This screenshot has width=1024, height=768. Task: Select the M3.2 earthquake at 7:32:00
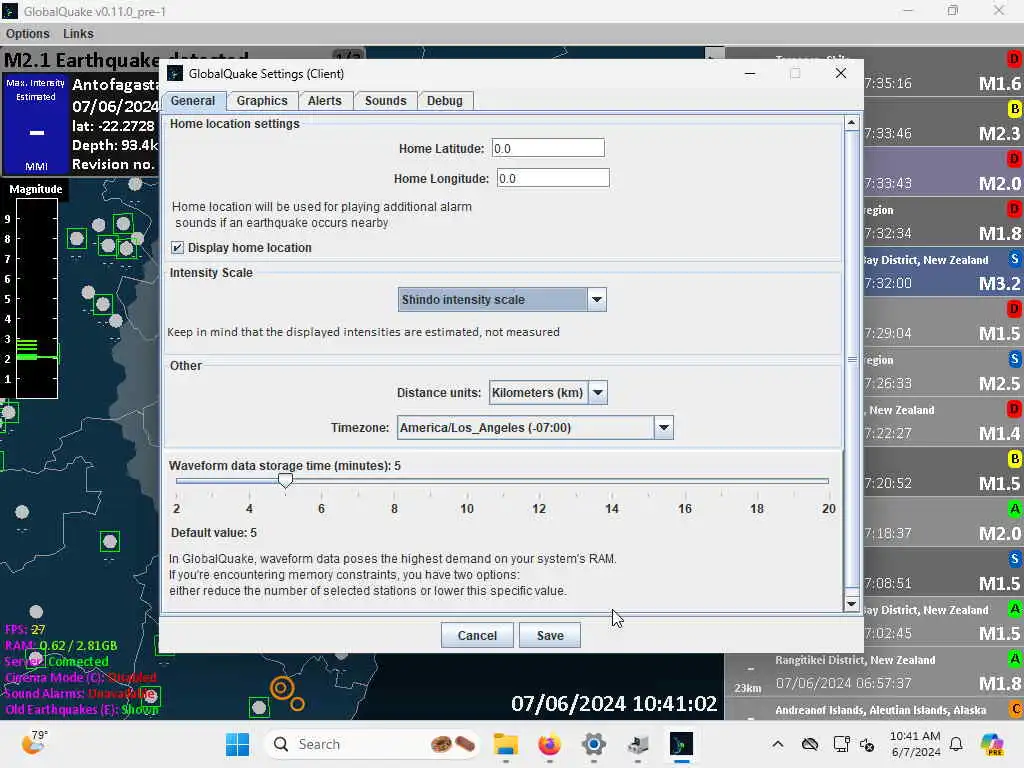tap(944, 272)
